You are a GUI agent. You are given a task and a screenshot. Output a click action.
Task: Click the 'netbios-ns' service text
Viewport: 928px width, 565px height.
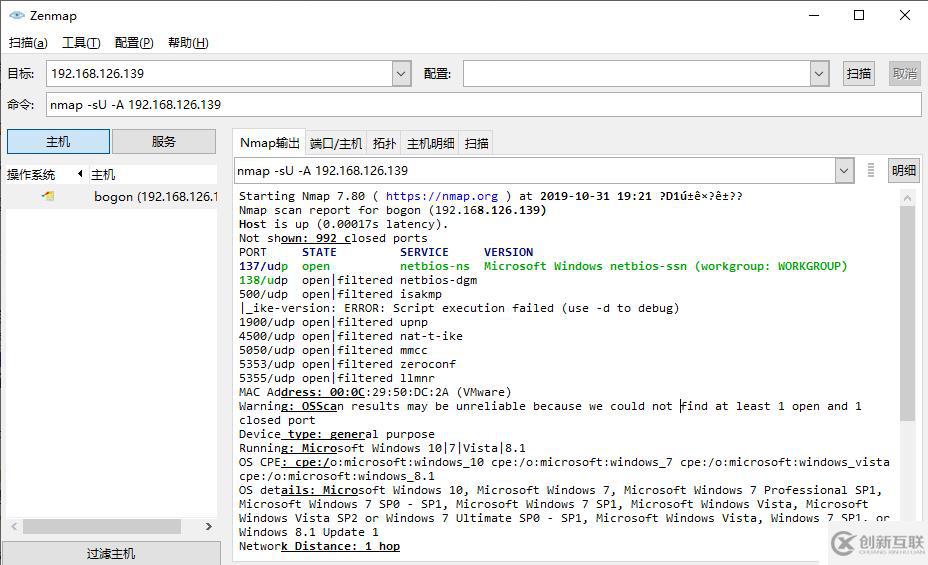point(434,266)
